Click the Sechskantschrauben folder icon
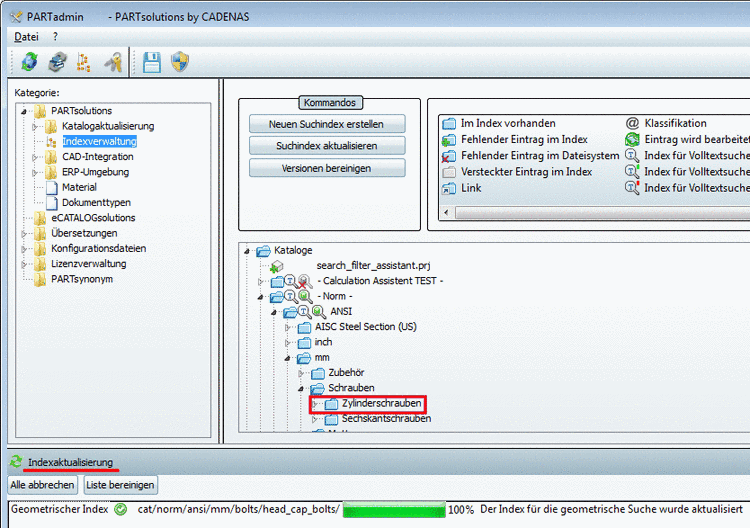 click(x=331, y=419)
